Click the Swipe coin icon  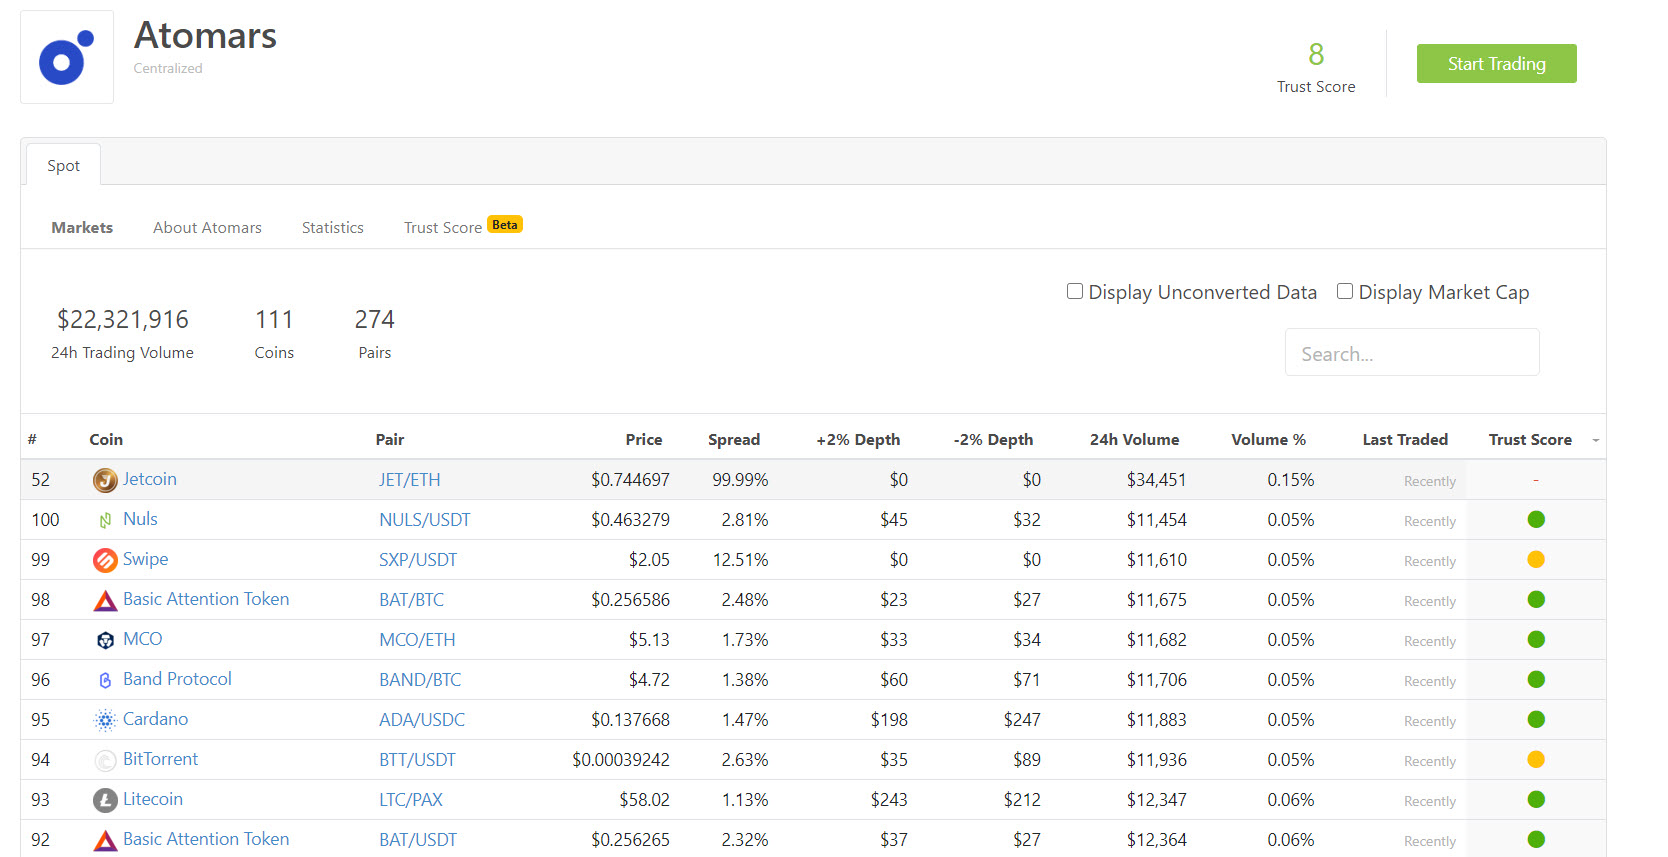(105, 560)
